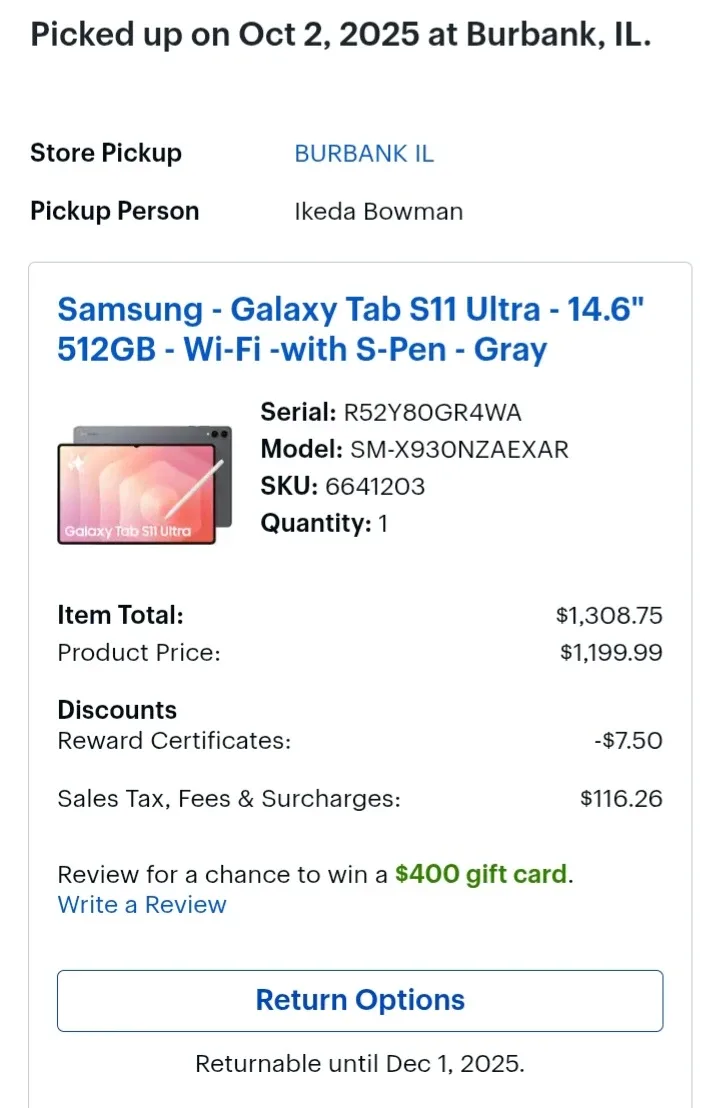Click the Write a Review link

(x=141, y=904)
